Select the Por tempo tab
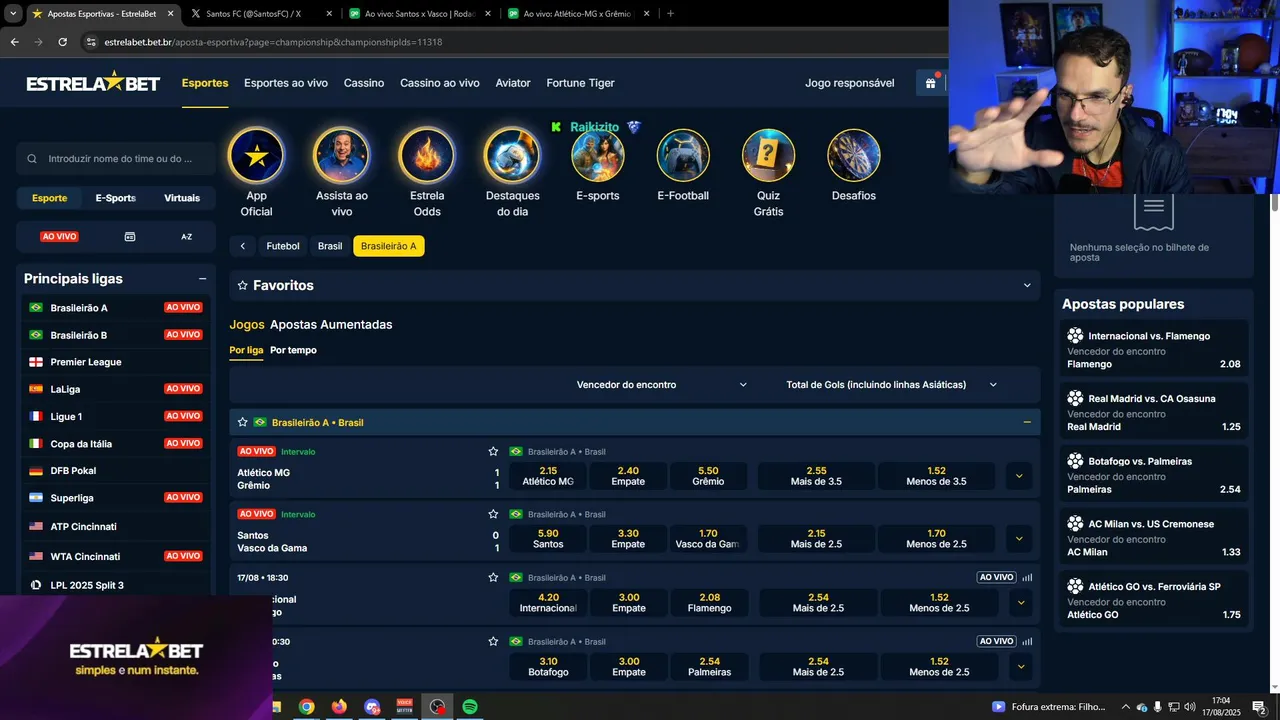 (x=293, y=350)
